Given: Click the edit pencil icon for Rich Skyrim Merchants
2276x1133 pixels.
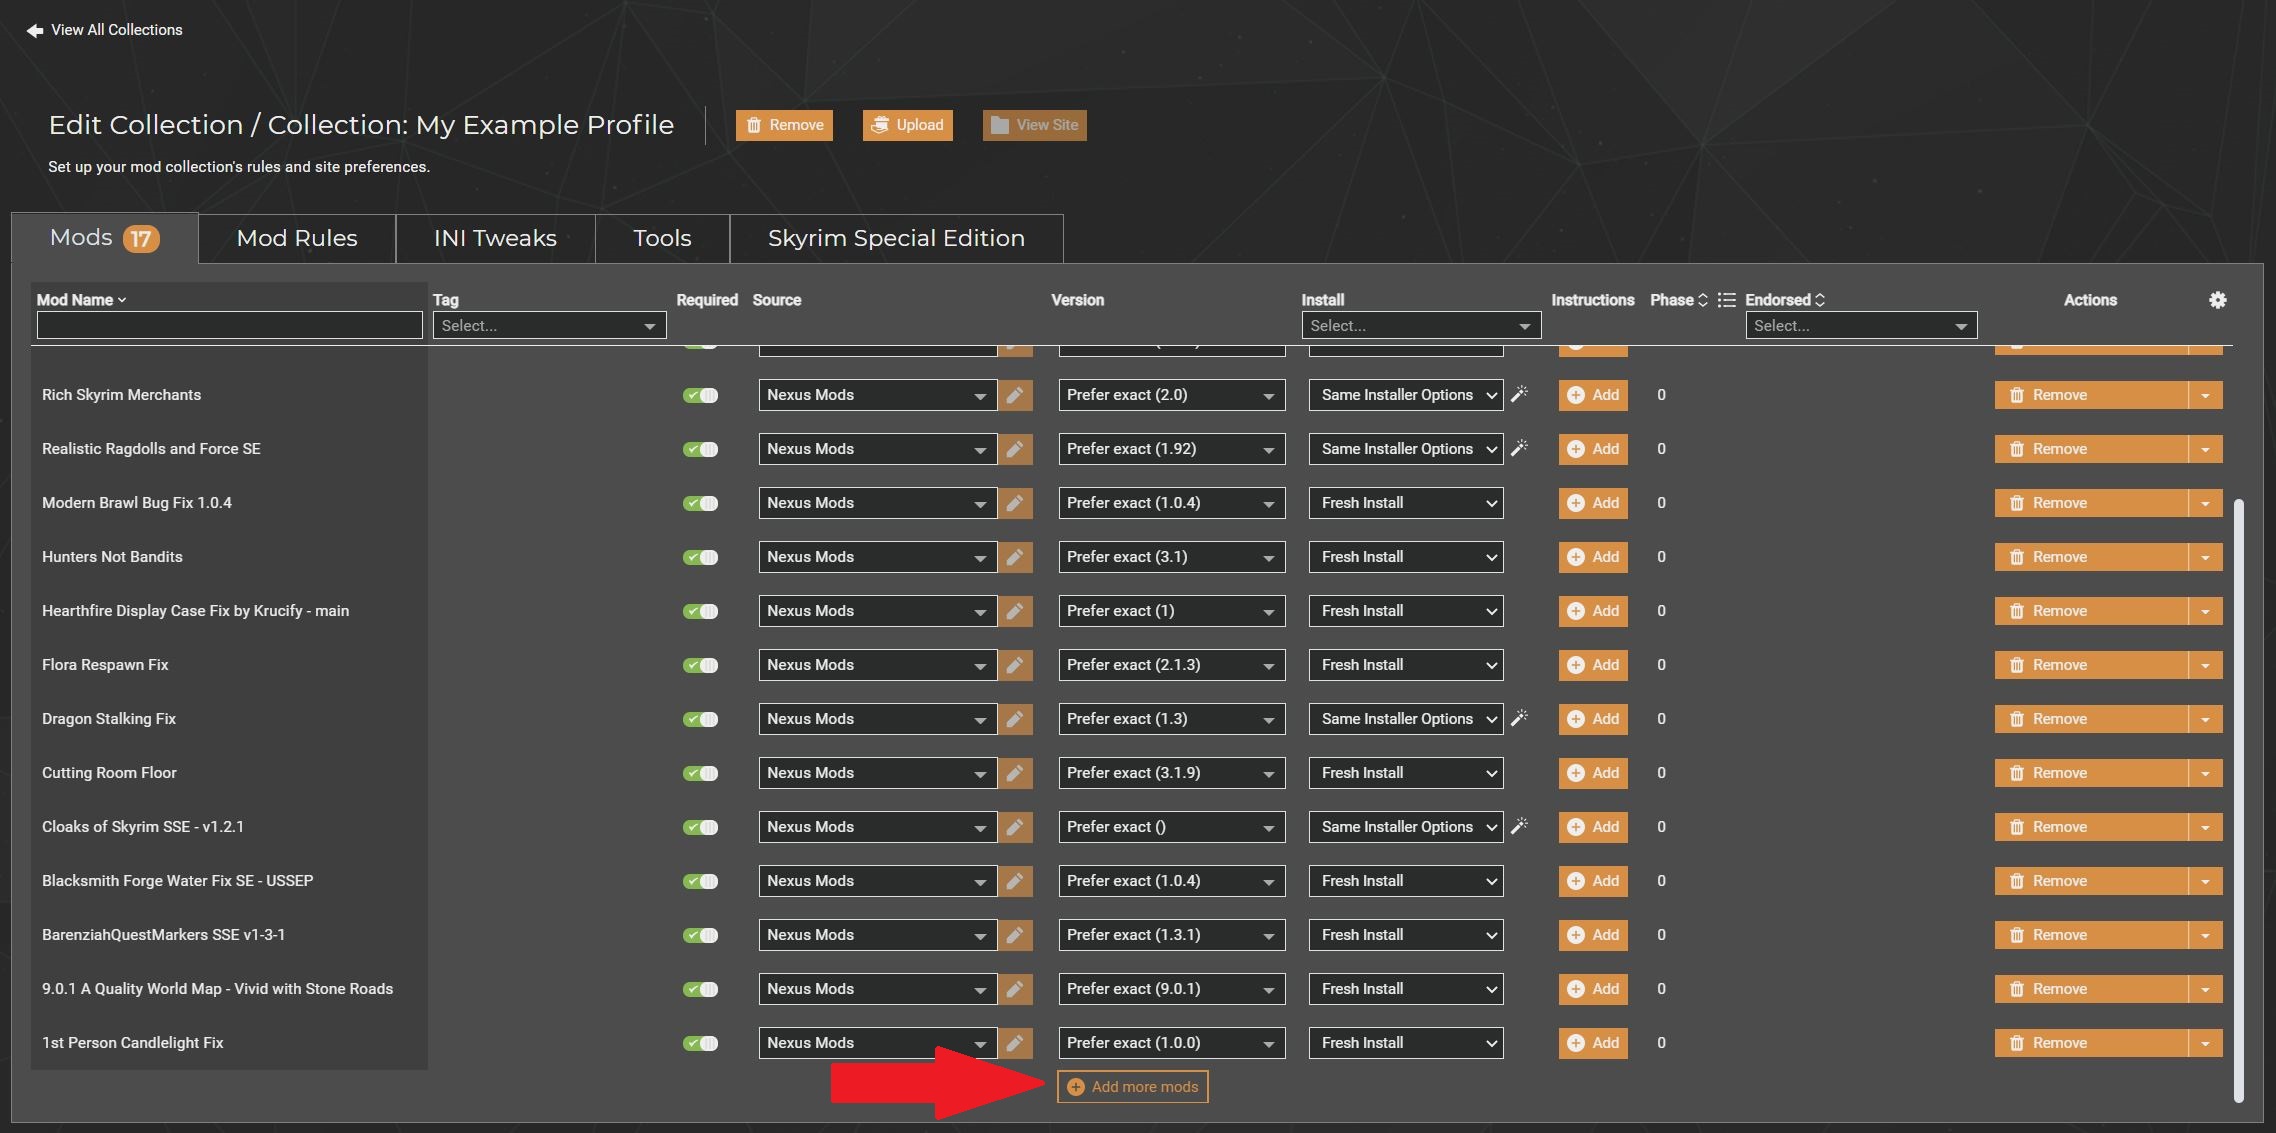Looking at the screenshot, I should [1016, 395].
